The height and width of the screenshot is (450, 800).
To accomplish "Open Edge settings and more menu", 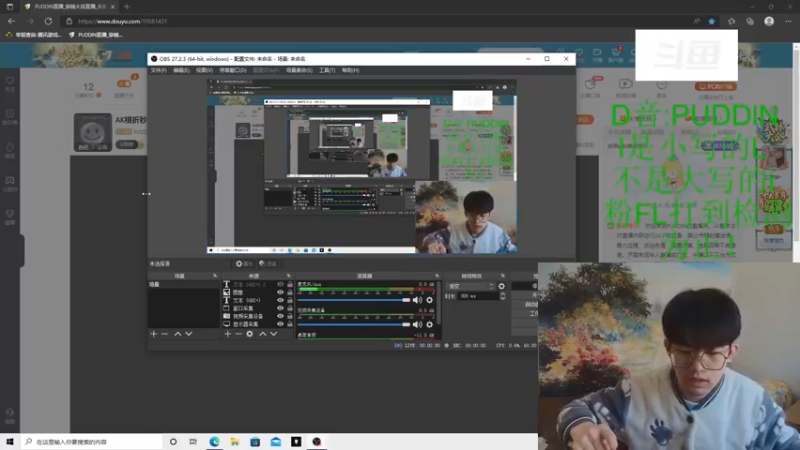I will [x=788, y=21].
